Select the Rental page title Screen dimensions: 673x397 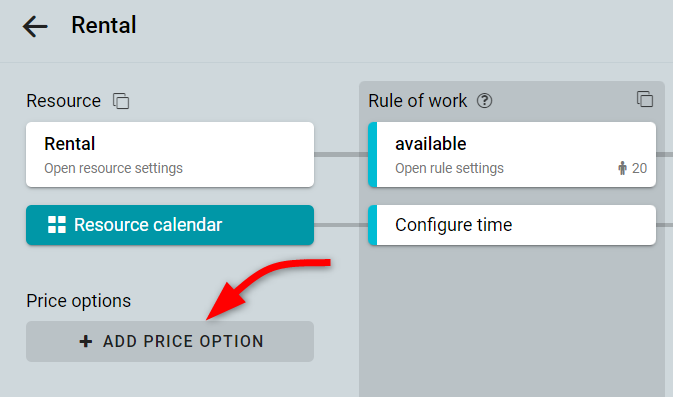103,25
